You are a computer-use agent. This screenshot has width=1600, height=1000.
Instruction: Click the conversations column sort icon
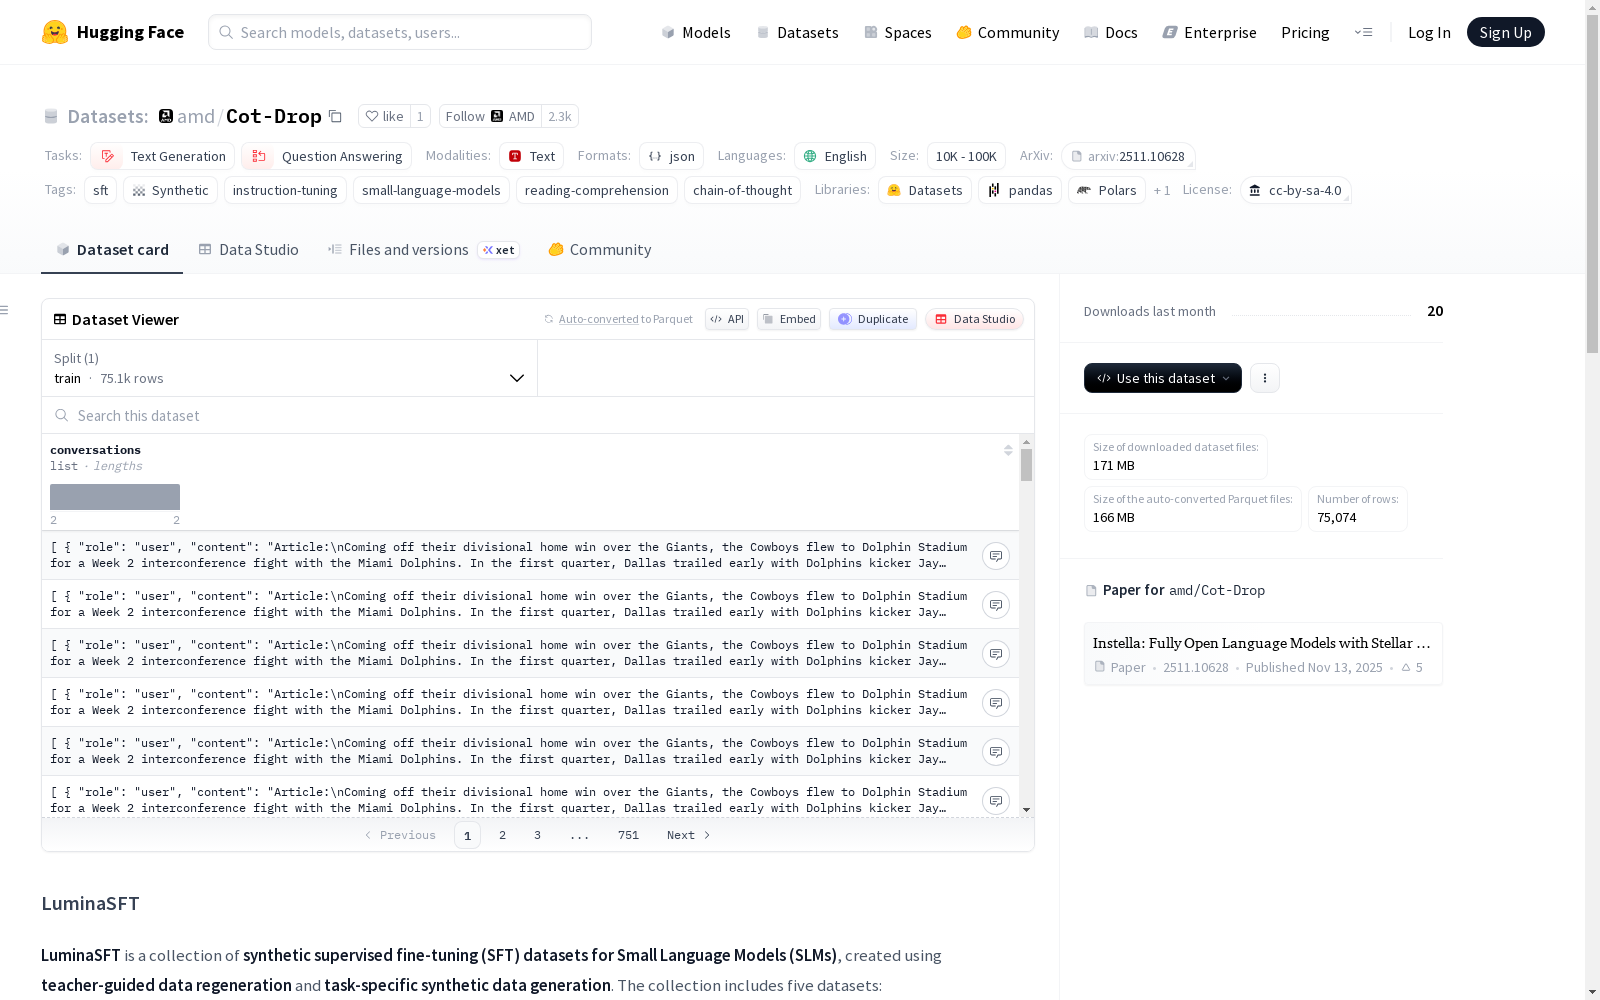(1008, 450)
